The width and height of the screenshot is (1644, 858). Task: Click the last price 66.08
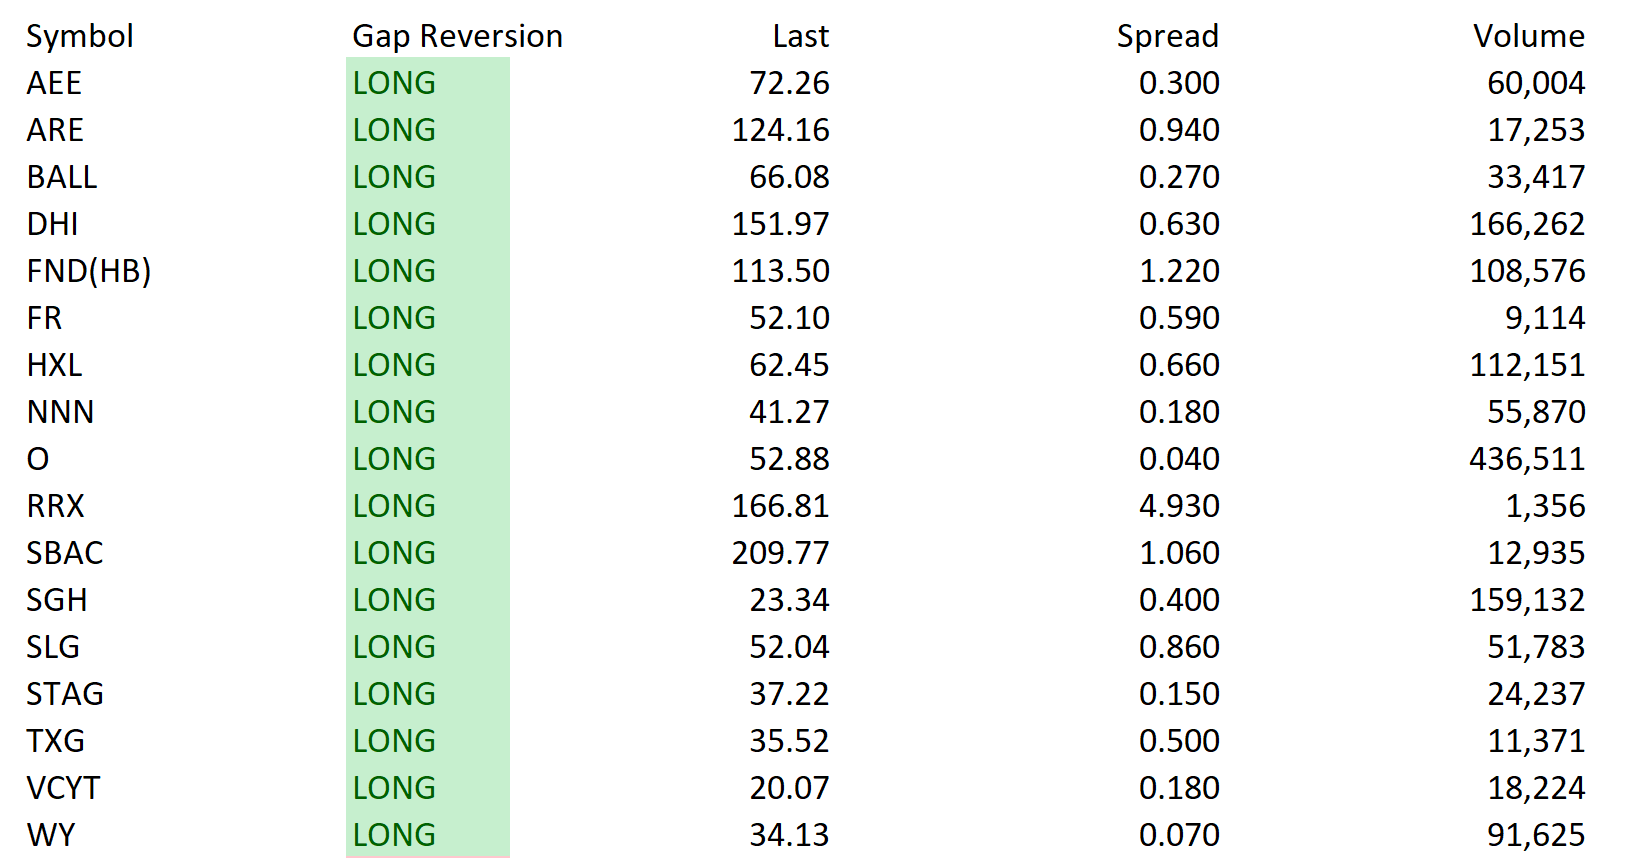[789, 177]
